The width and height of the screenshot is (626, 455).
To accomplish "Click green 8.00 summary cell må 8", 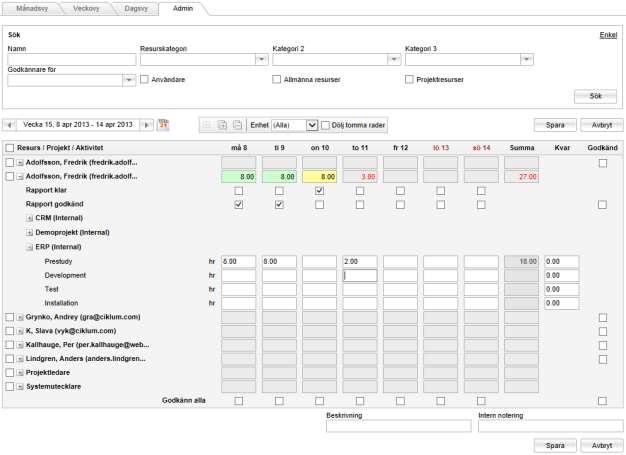I will tap(239, 177).
